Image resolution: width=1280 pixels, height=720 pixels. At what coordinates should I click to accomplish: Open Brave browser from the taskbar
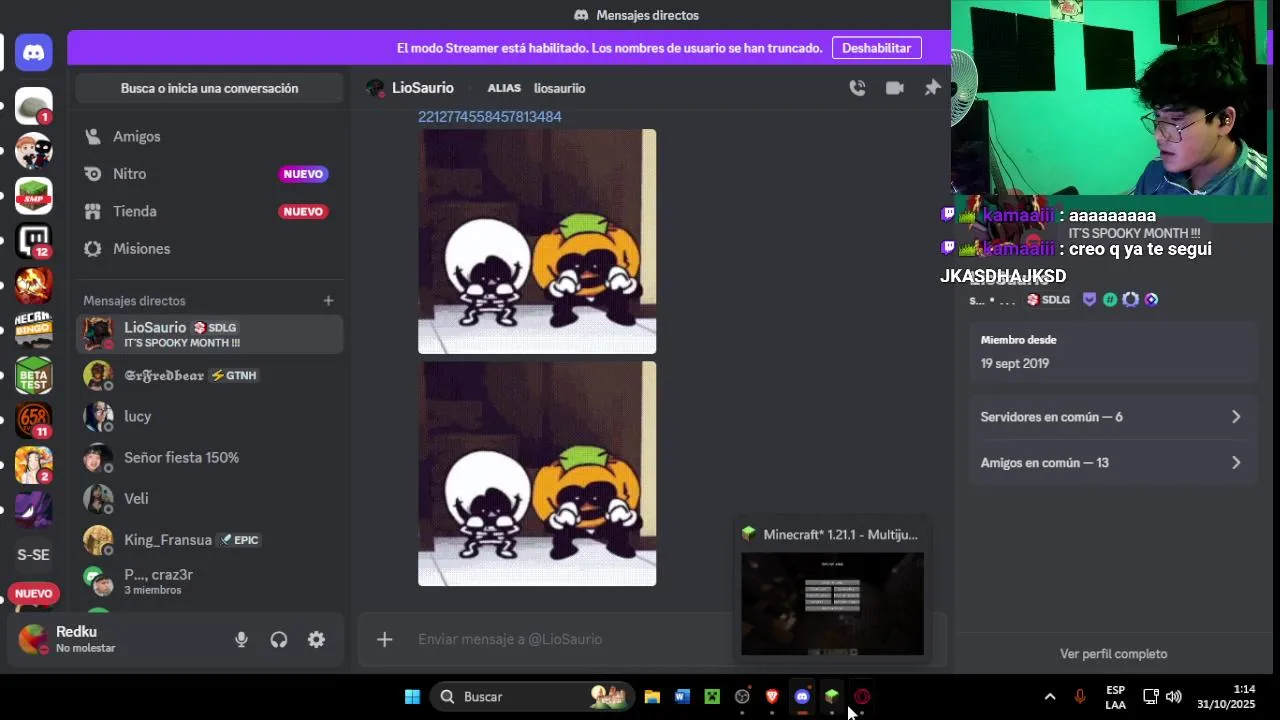[x=772, y=696]
